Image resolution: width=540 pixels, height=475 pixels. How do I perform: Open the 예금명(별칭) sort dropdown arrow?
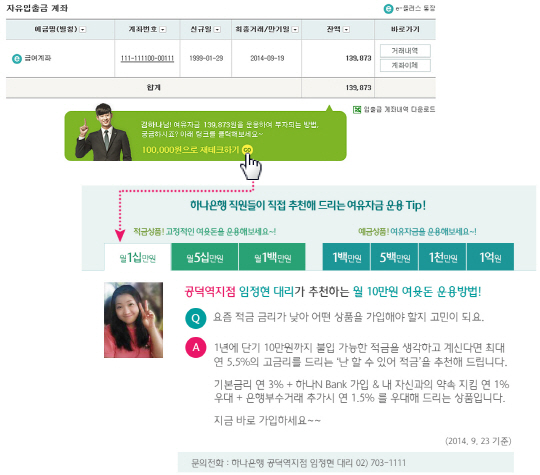(83, 30)
